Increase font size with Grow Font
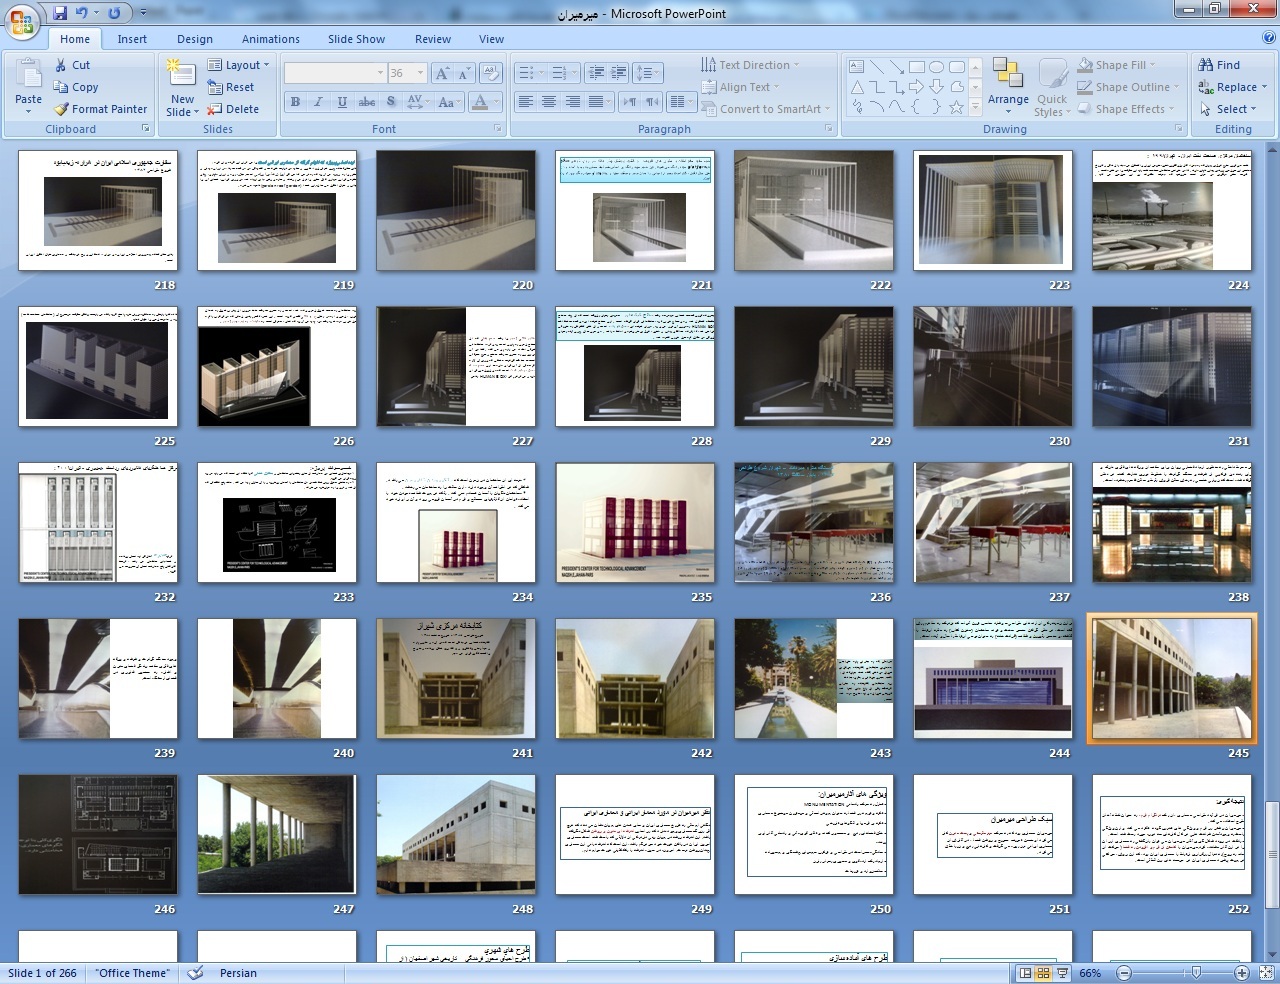The width and height of the screenshot is (1280, 984). (442, 73)
